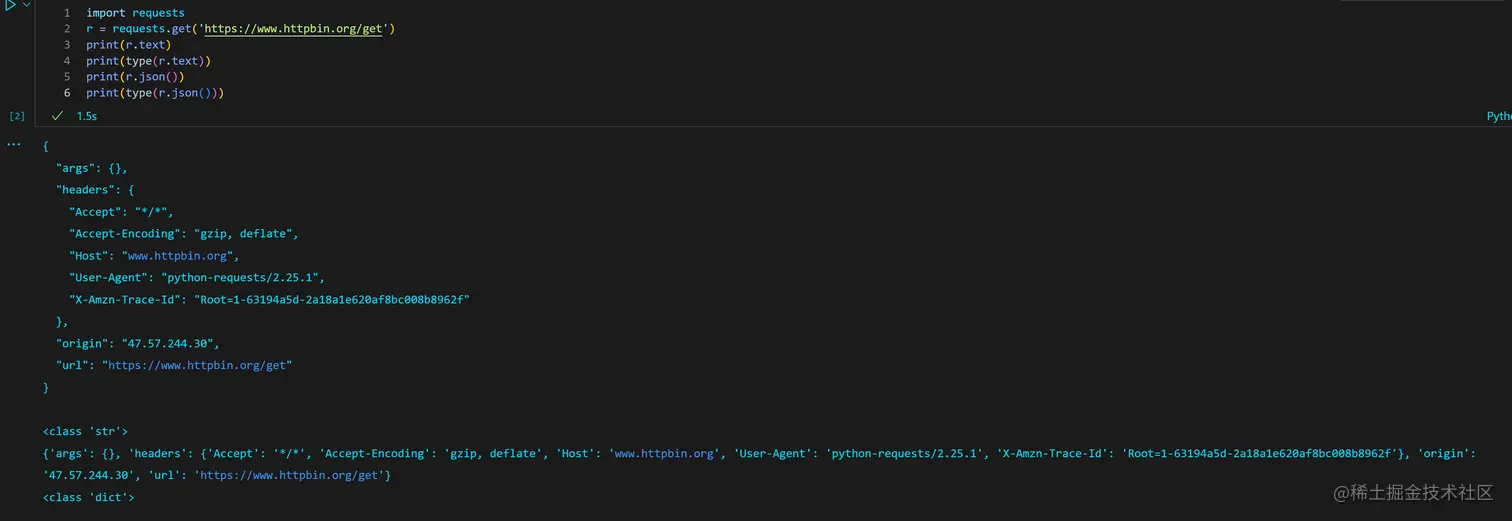Open the 'url' link on the last dict line
The image size is (1512, 521).
point(289,475)
